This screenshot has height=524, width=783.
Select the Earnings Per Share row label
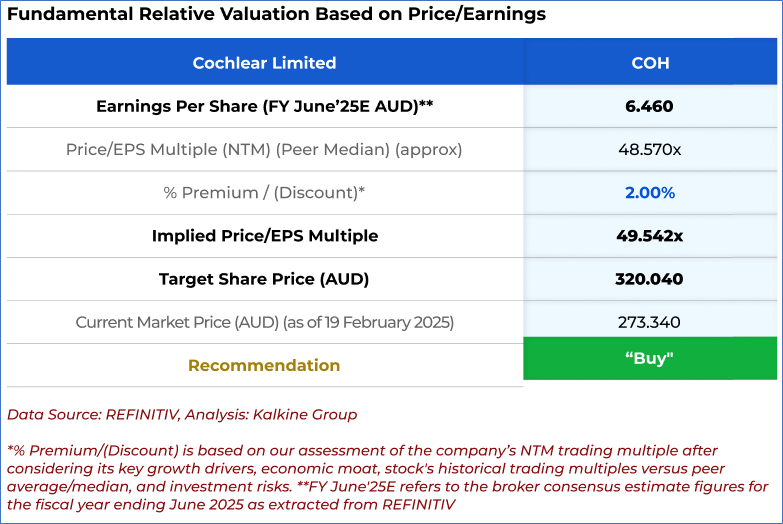(264, 106)
